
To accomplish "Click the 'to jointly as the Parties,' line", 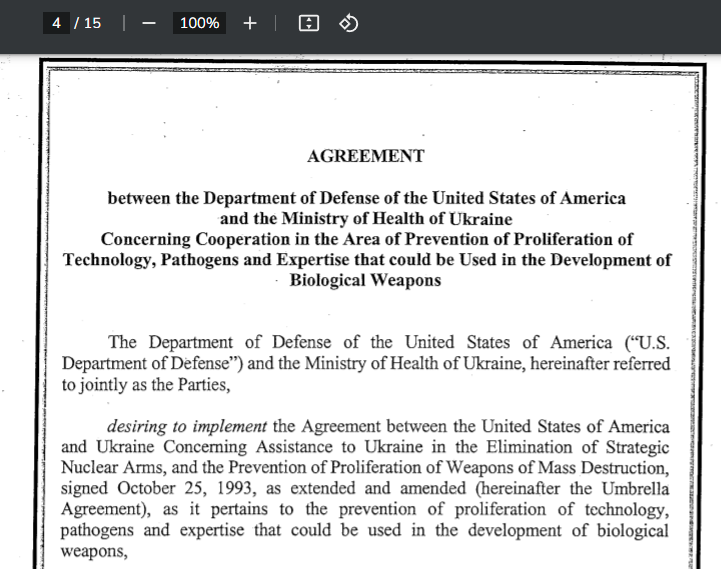I will click(146, 385).
